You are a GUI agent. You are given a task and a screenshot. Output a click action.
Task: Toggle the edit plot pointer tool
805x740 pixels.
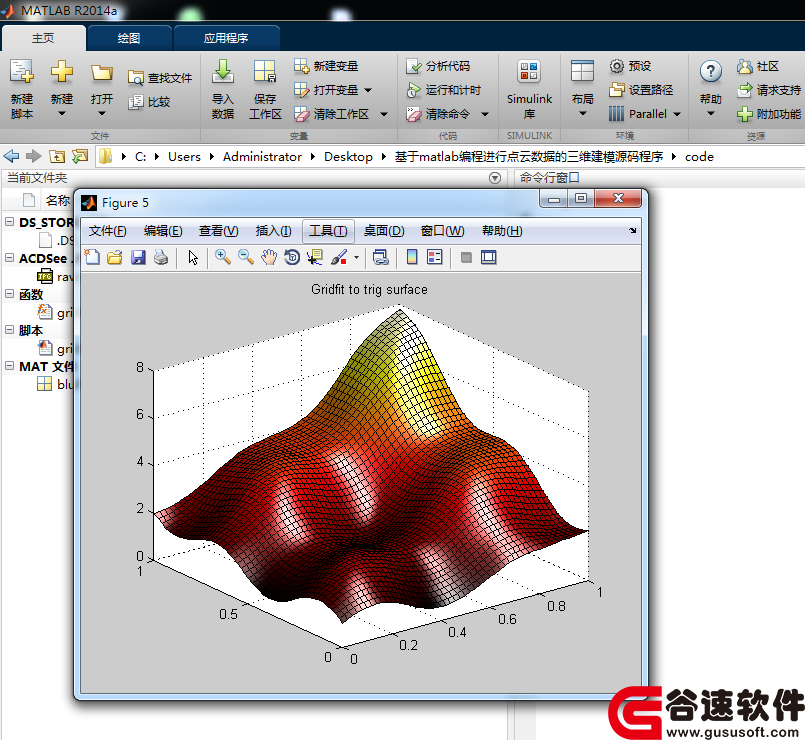tap(193, 257)
